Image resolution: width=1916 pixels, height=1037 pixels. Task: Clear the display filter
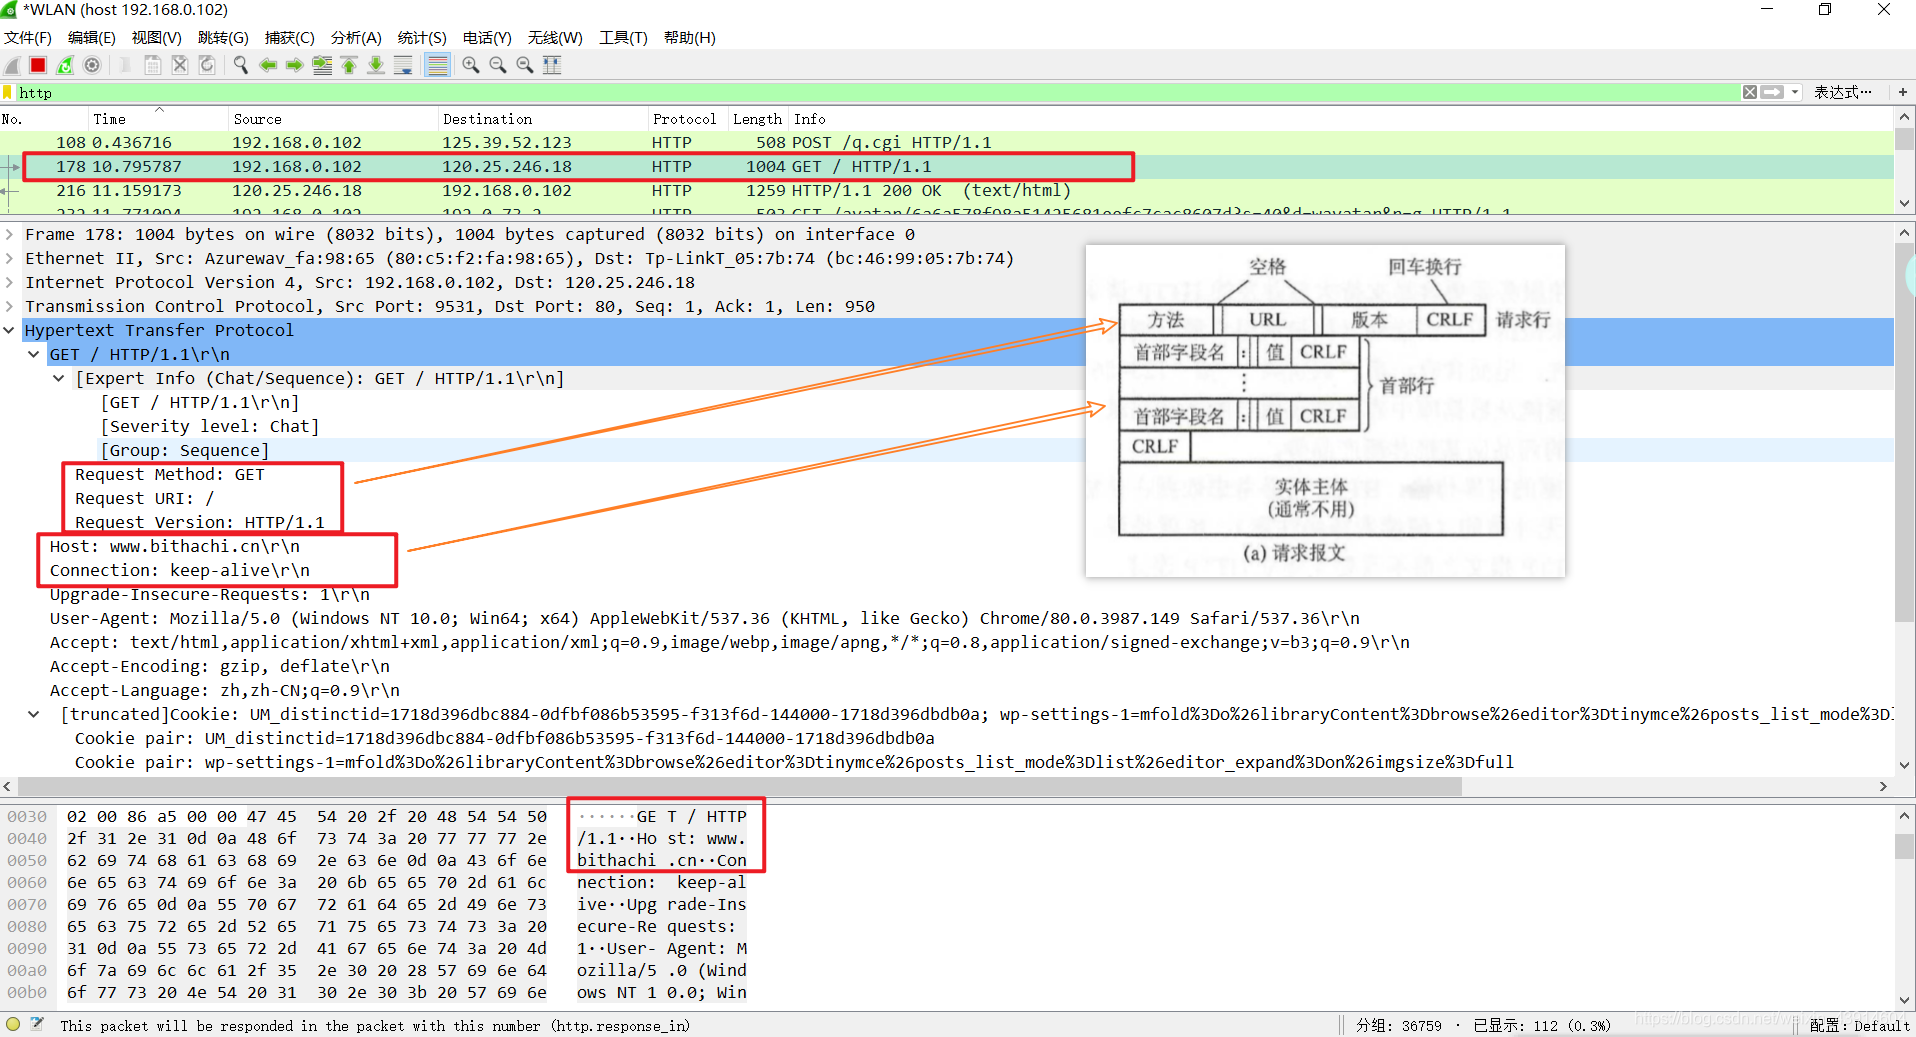[x=1750, y=92]
